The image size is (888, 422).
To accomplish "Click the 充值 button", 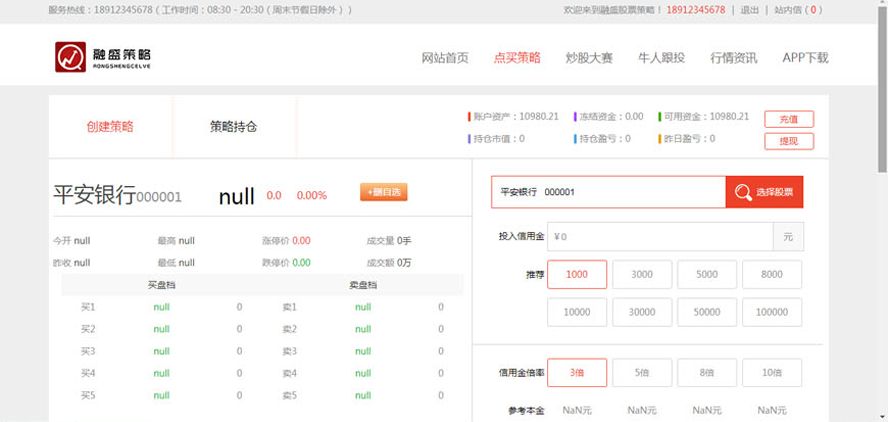I will 789,120.
